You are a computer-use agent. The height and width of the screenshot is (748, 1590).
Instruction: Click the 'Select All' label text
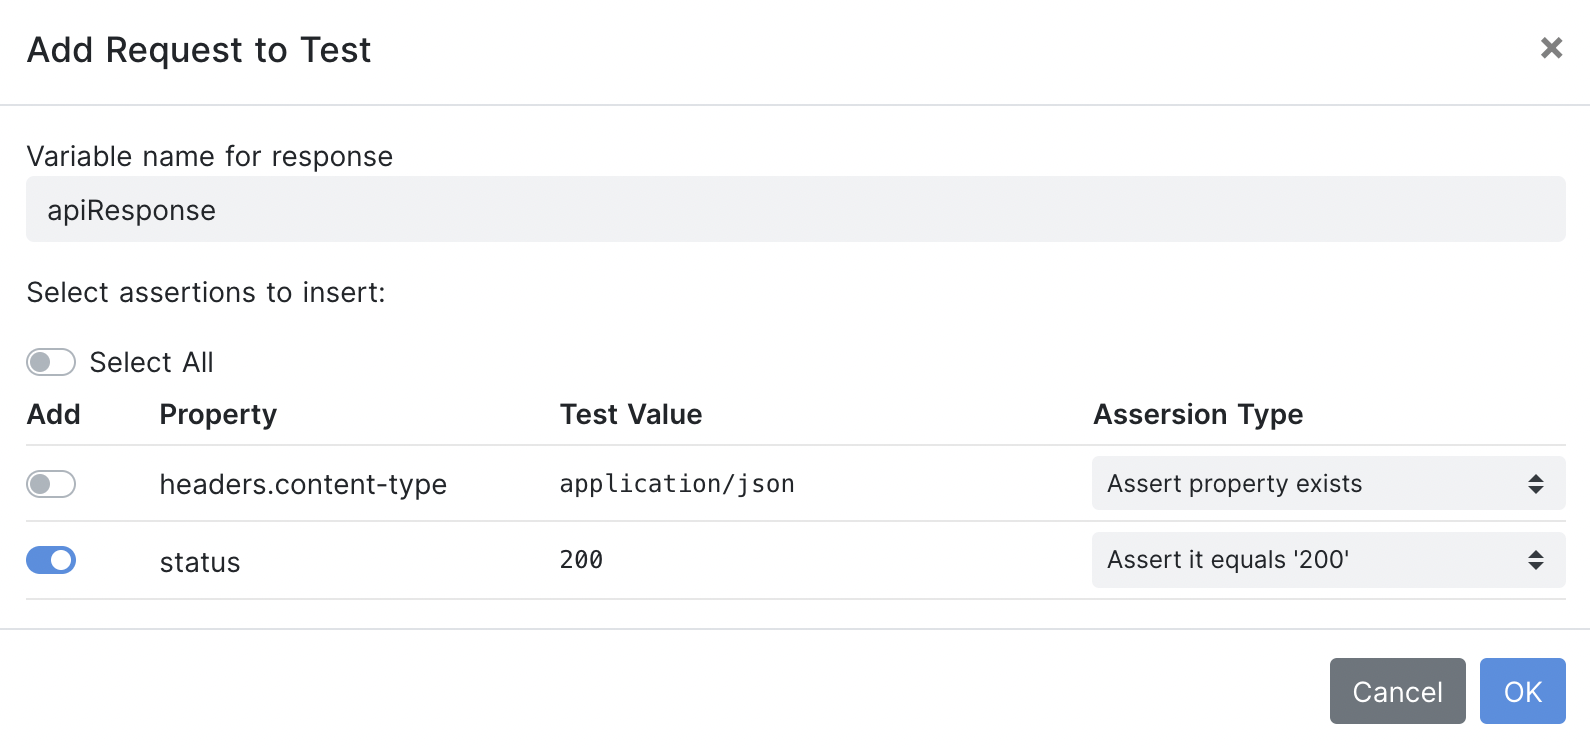coord(152,362)
